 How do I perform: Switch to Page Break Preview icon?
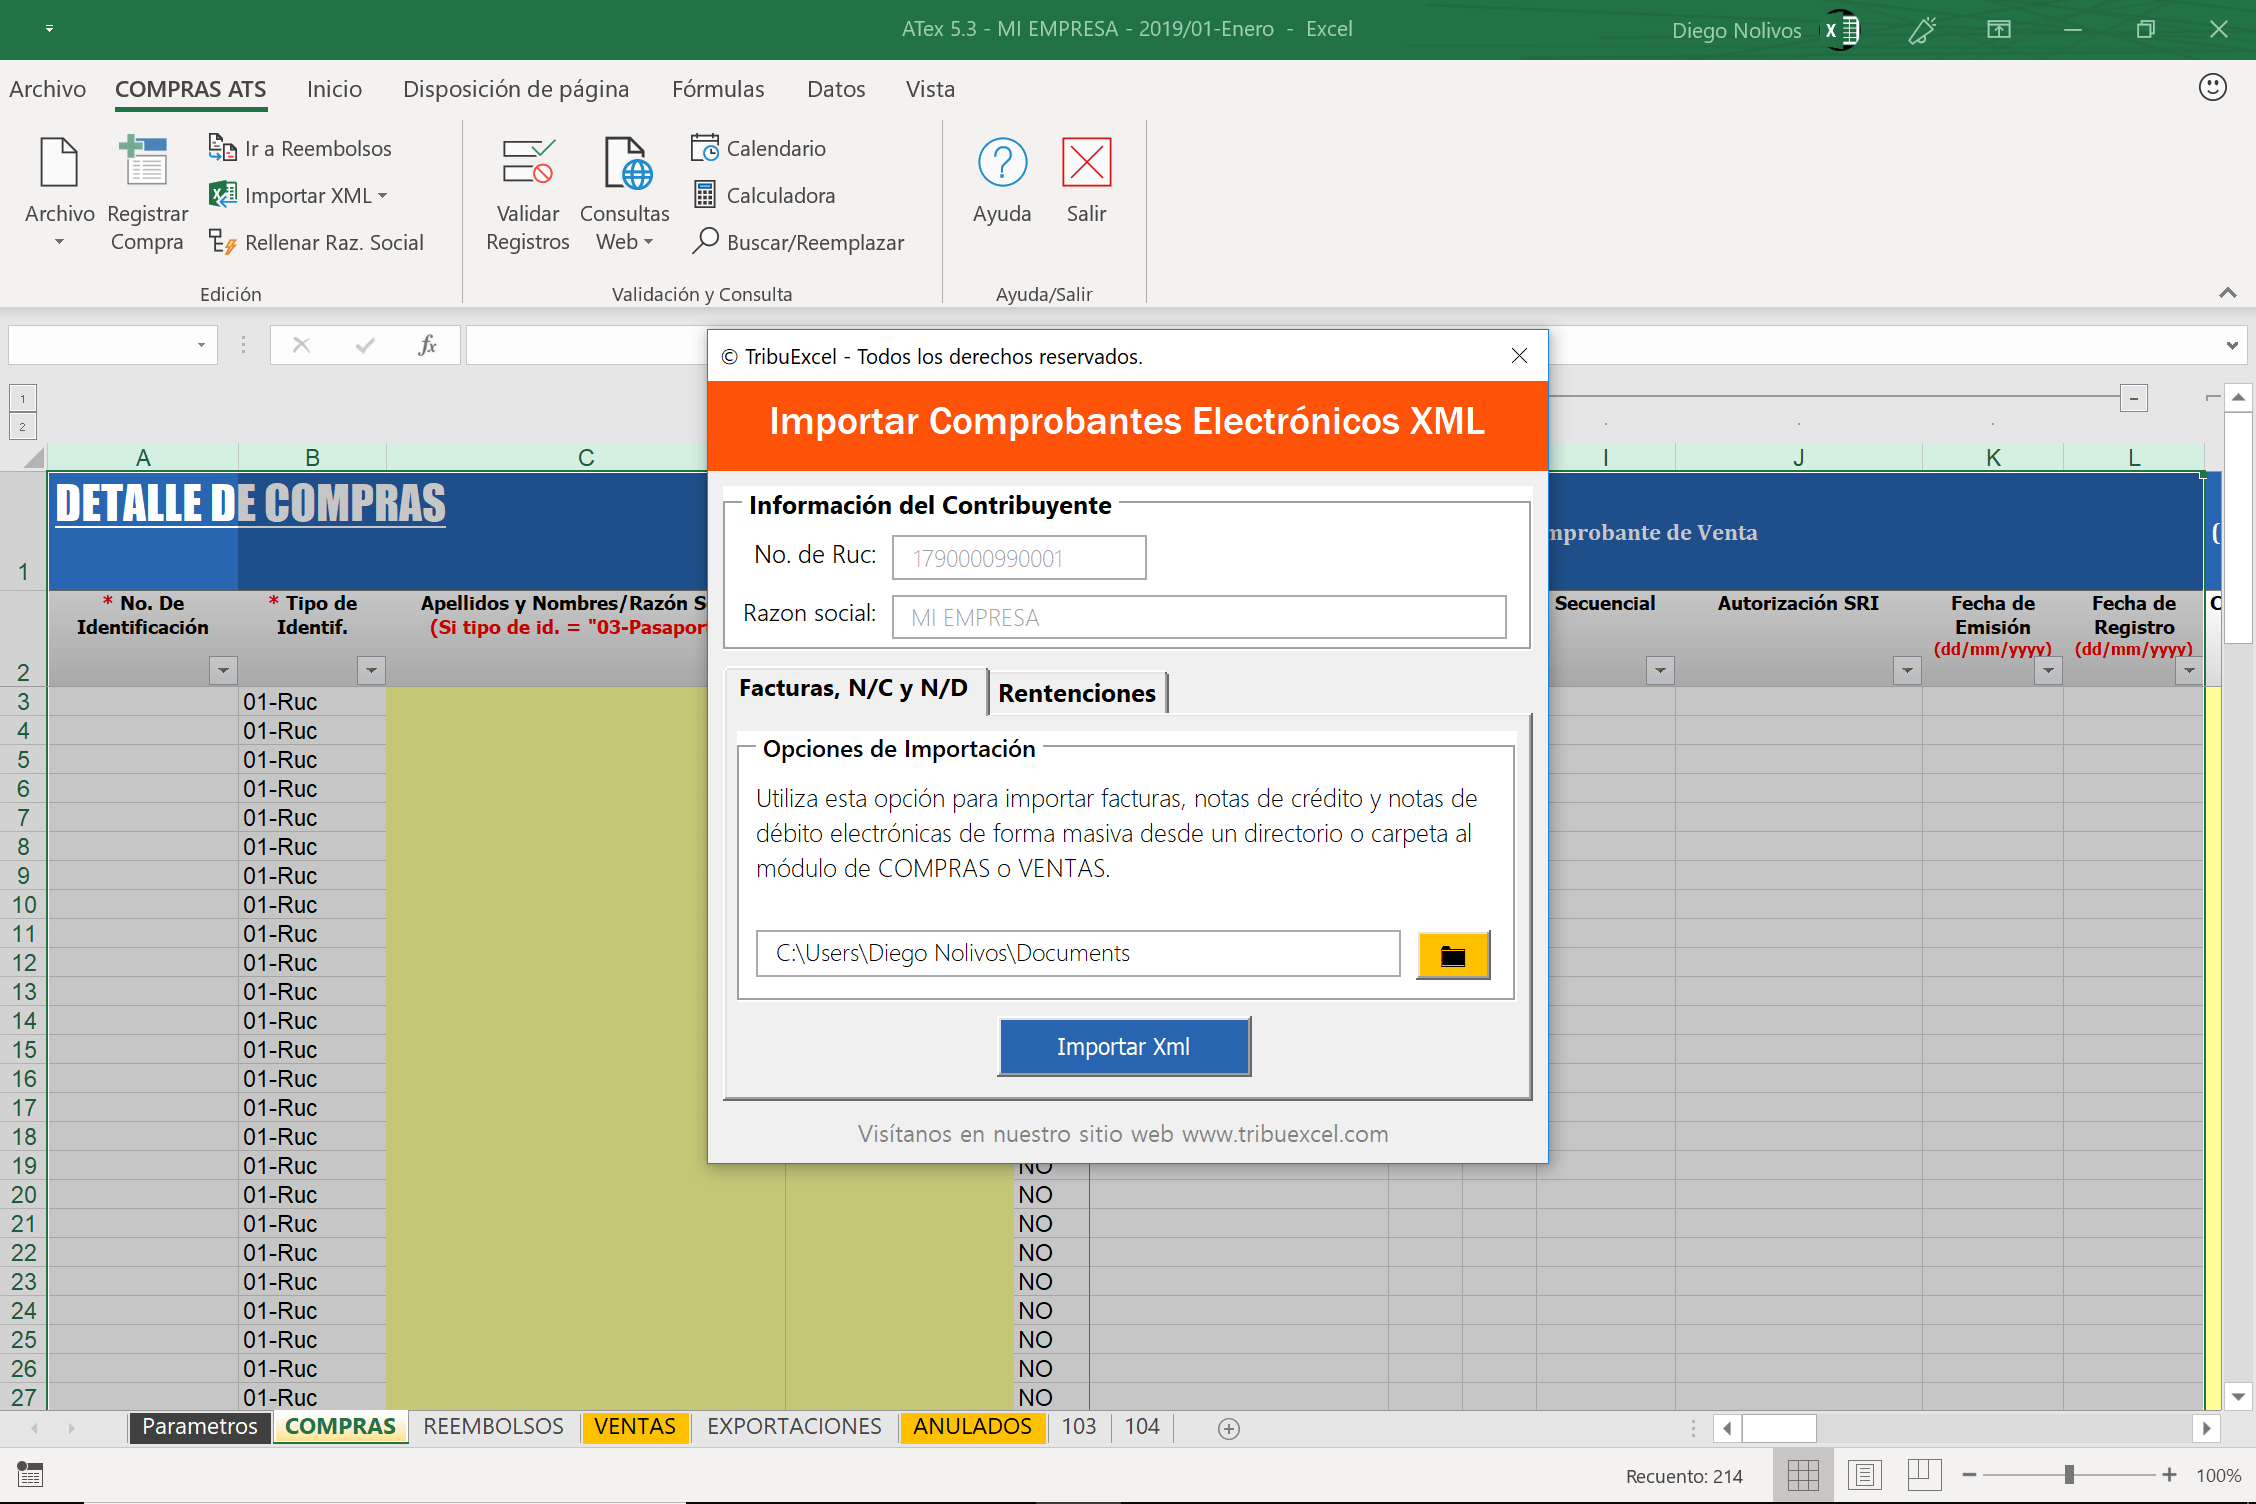[x=1924, y=1475]
